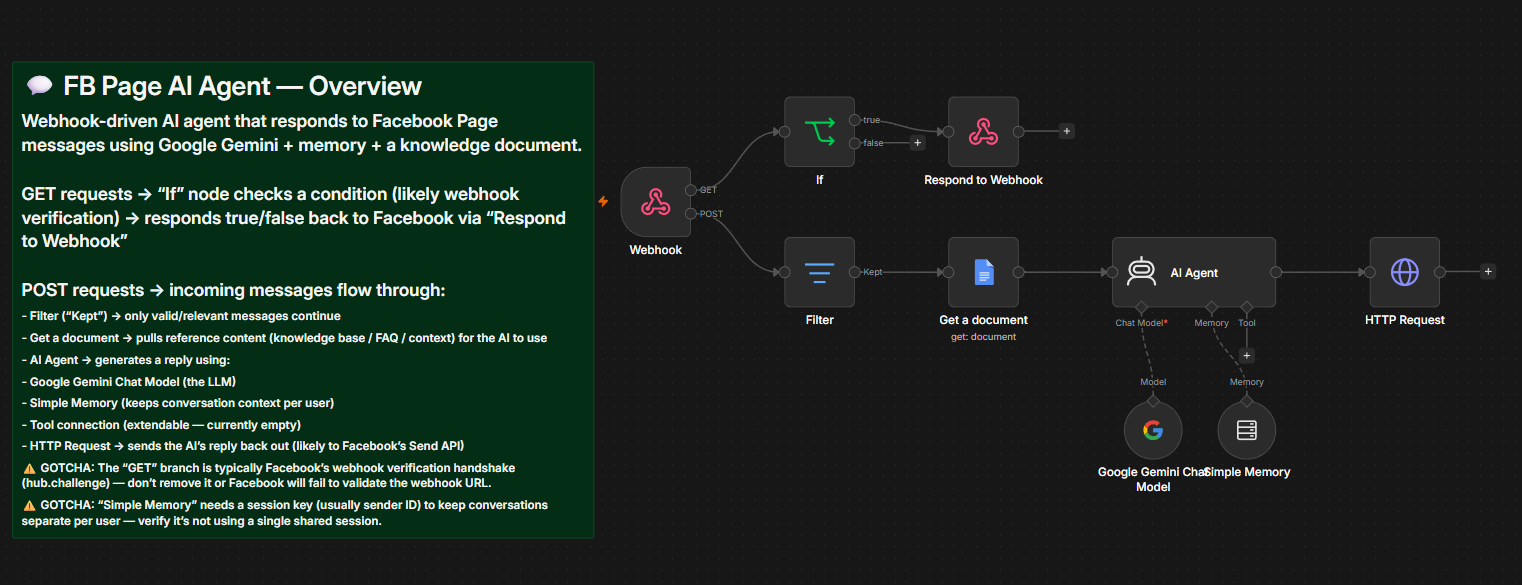Open the AI Agent node
Viewport: 1522px width, 585px height.
tap(1194, 272)
